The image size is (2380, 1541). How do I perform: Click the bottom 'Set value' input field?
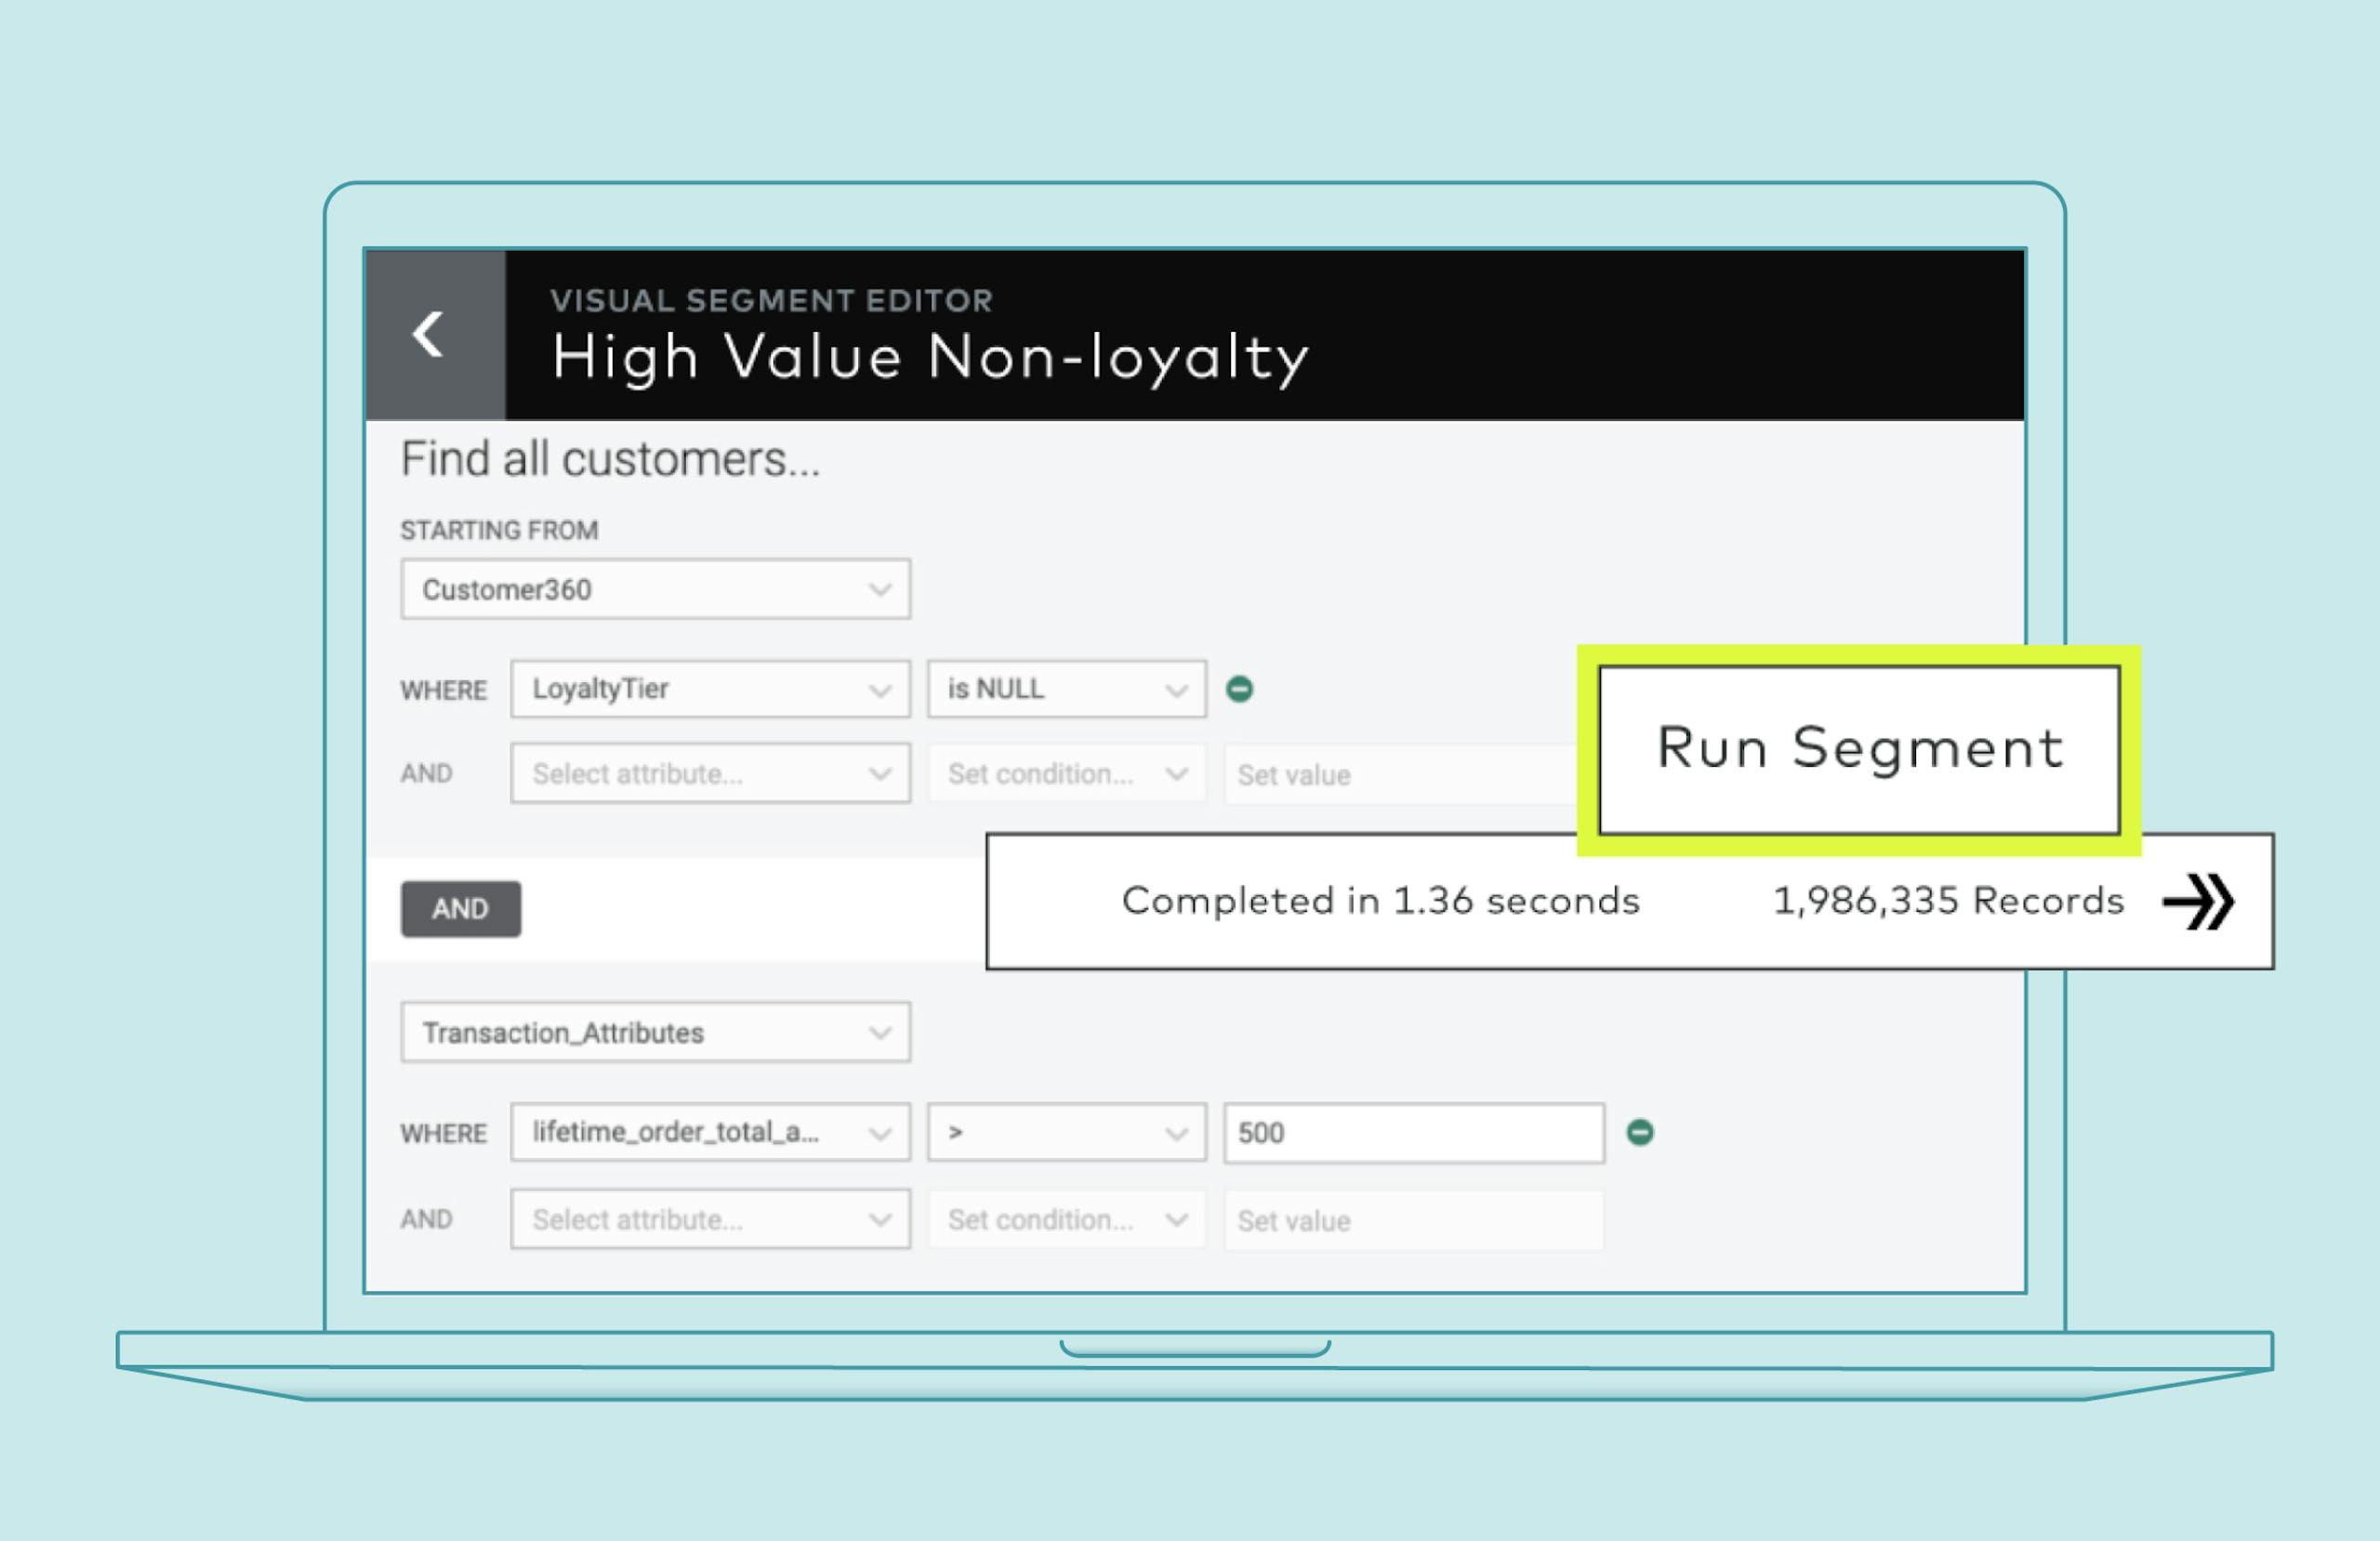[1412, 1220]
